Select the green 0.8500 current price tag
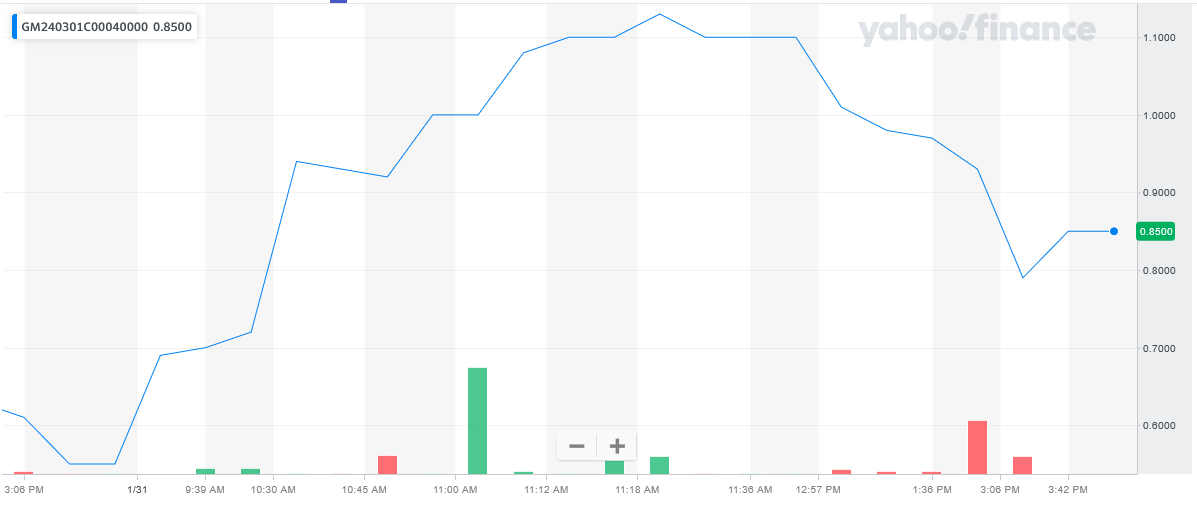 pyautogui.click(x=1155, y=232)
